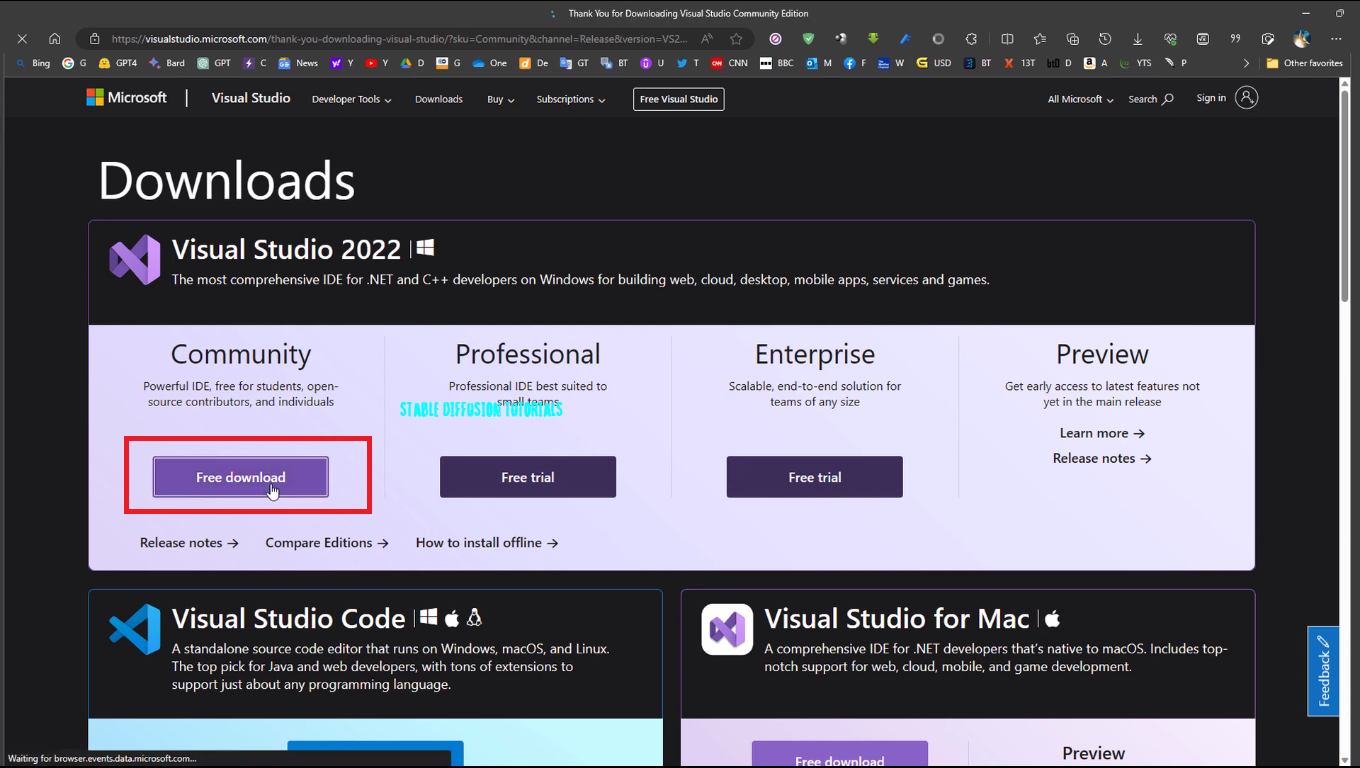Viewport: 1360px width, 768px height.
Task: View site information lock icon
Action: (x=95, y=39)
